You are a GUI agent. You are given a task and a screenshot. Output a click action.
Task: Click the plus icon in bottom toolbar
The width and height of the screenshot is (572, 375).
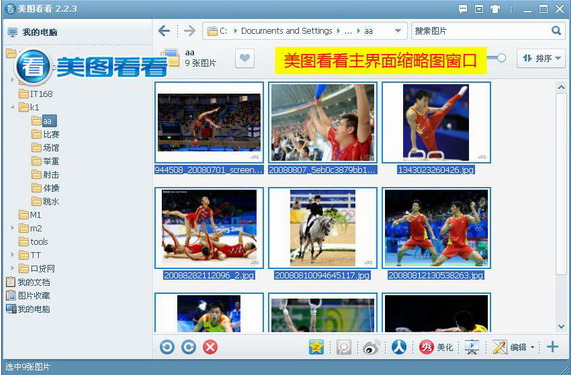coord(553,347)
